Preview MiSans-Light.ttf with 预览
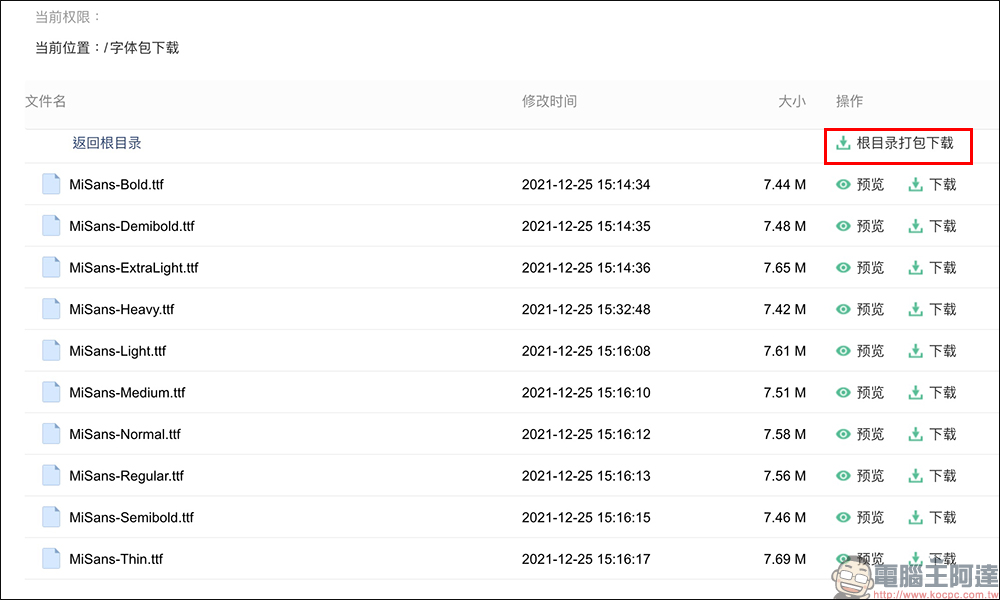This screenshot has height=600, width=1000. 860,351
